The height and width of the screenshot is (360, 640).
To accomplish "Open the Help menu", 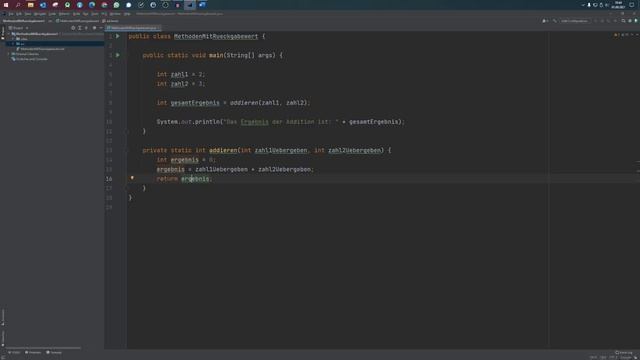I will [x=127, y=14].
